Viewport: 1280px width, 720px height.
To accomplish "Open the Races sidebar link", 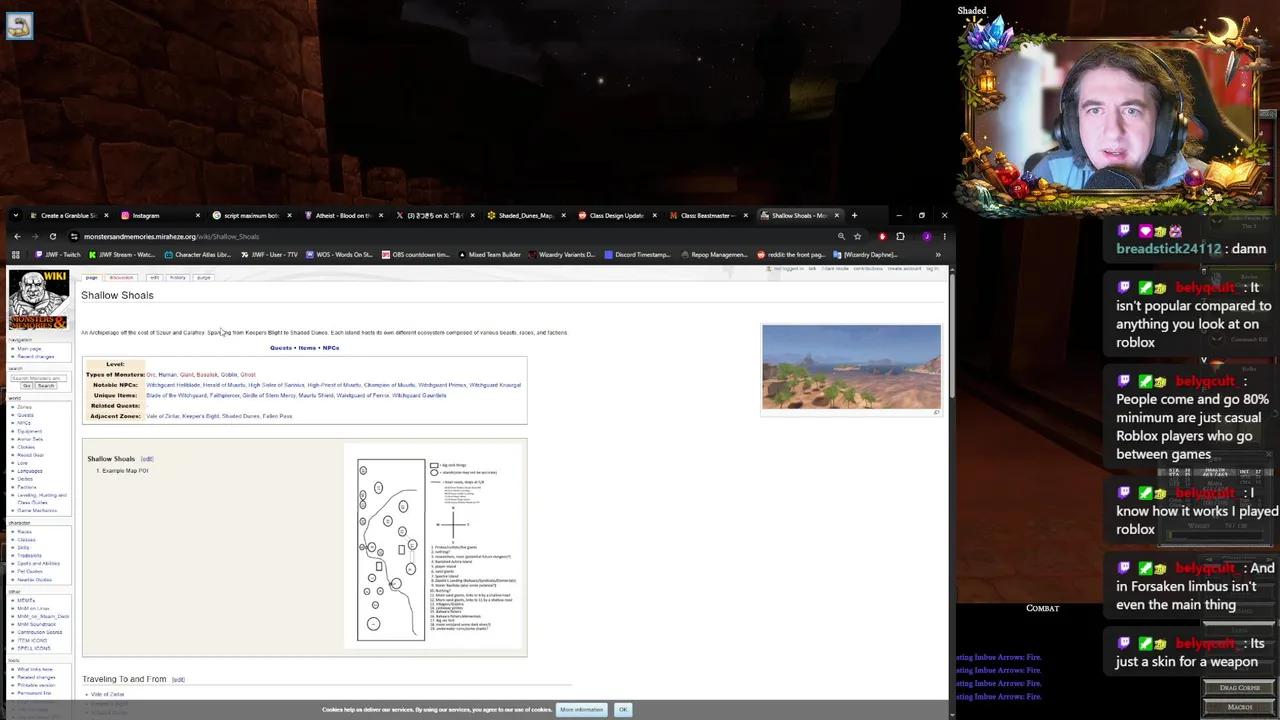I will [x=24, y=532].
